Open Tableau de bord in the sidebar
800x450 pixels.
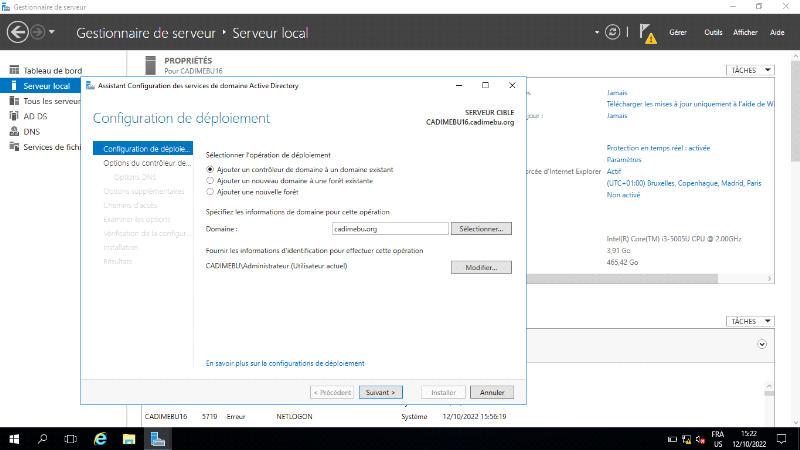click(x=52, y=70)
